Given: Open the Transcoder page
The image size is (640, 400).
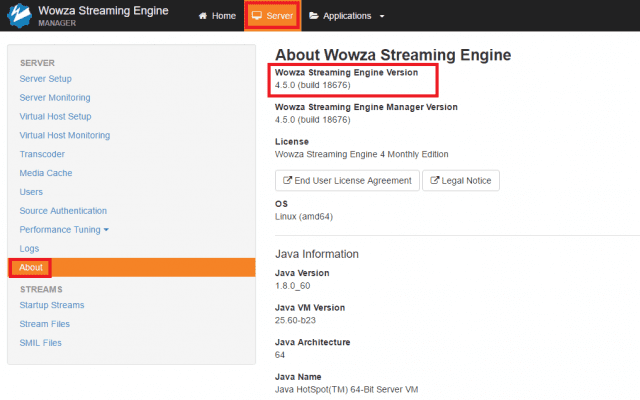Looking at the screenshot, I should [42, 154].
